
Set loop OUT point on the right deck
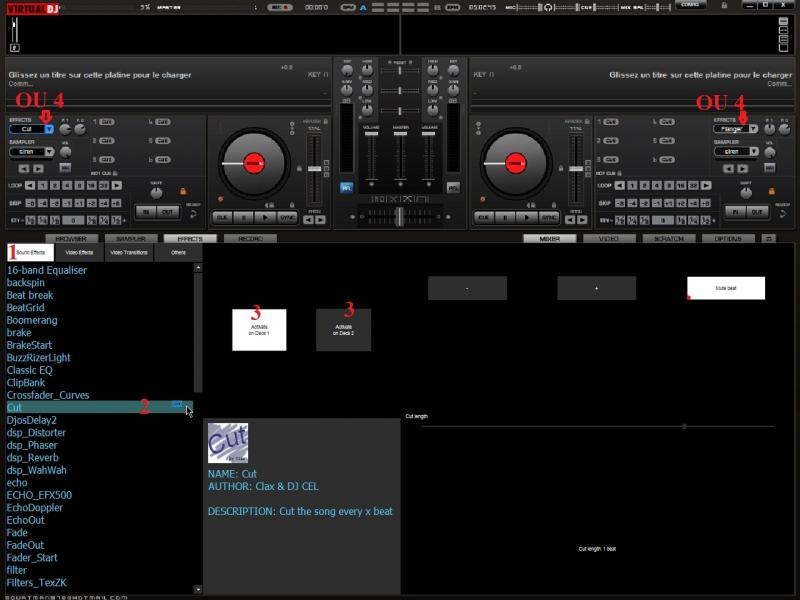click(757, 212)
